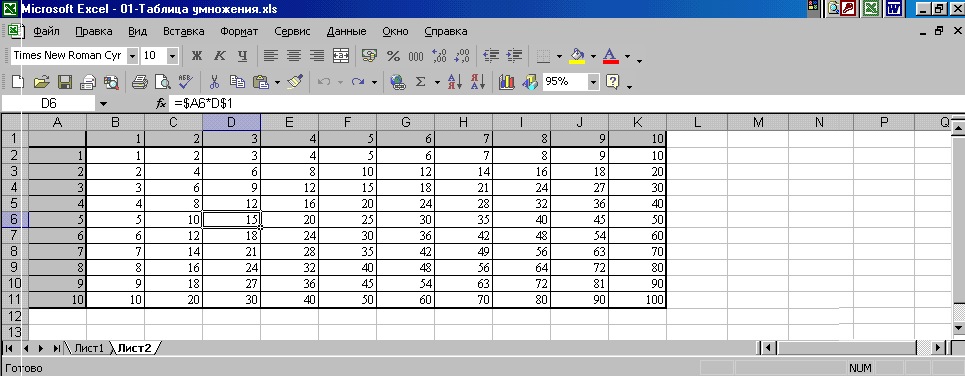Decrease decimal places
965x376 pixels.
[462, 55]
